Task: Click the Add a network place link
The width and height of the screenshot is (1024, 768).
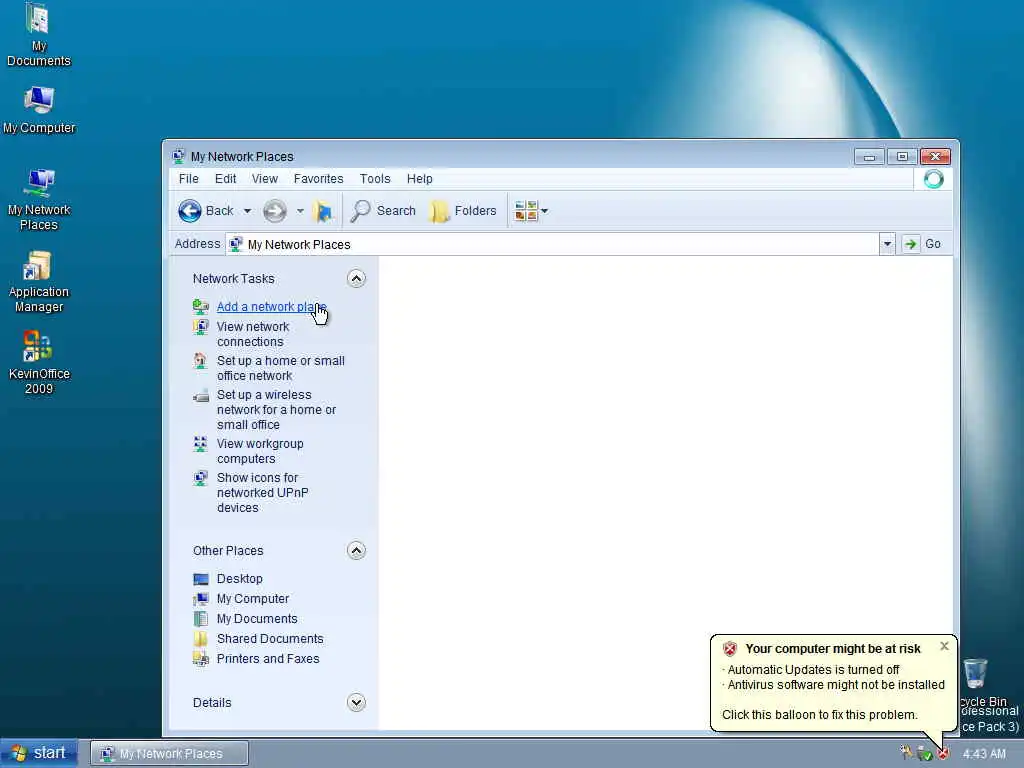Action: 271,307
